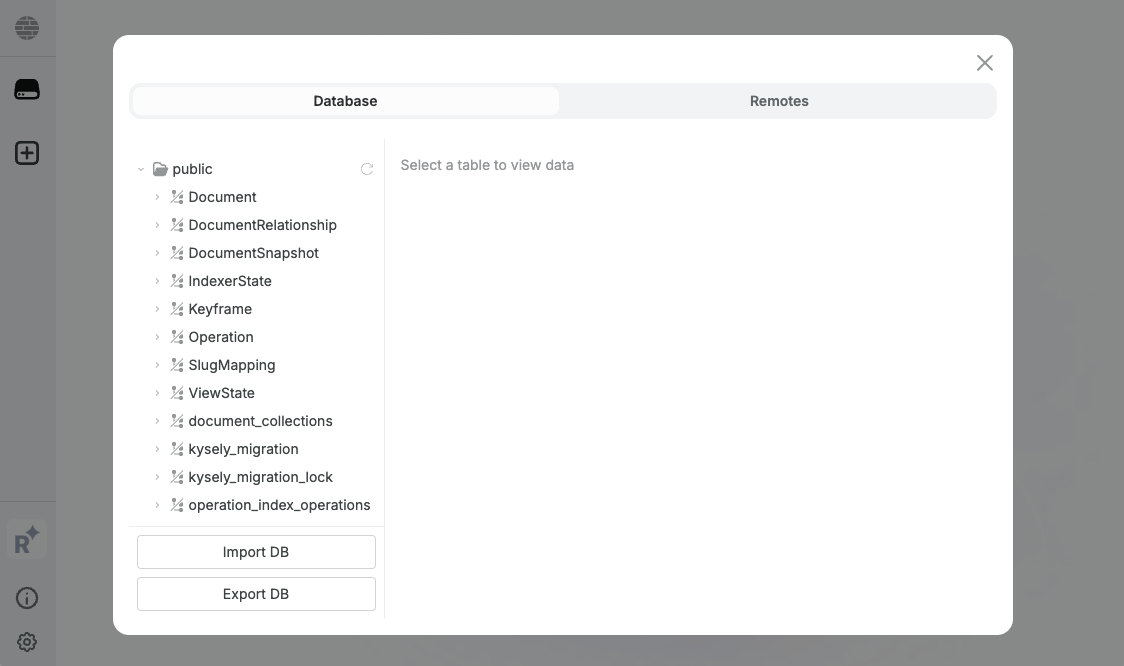Click the table icon beside Keyframe
1124x666 pixels.
177,309
